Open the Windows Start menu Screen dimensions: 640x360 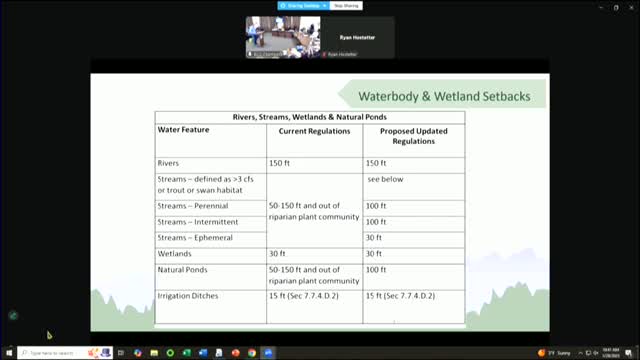(9, 353)
